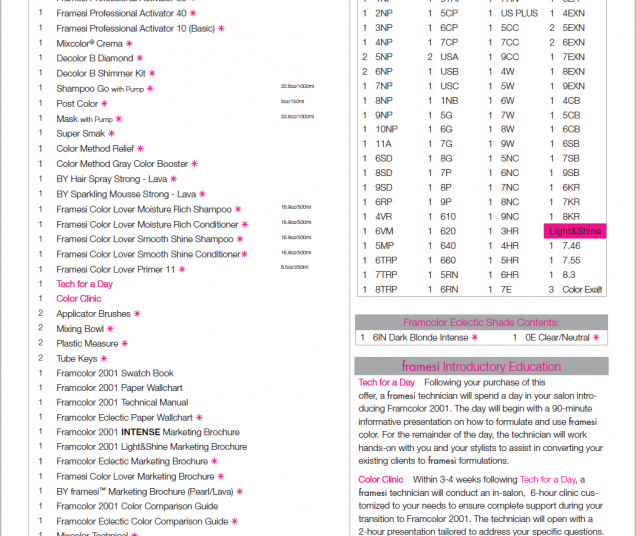This screenshot has height=536, width=636.
Task: Click the asterisk after Plastic Measure
Action: 125,344
